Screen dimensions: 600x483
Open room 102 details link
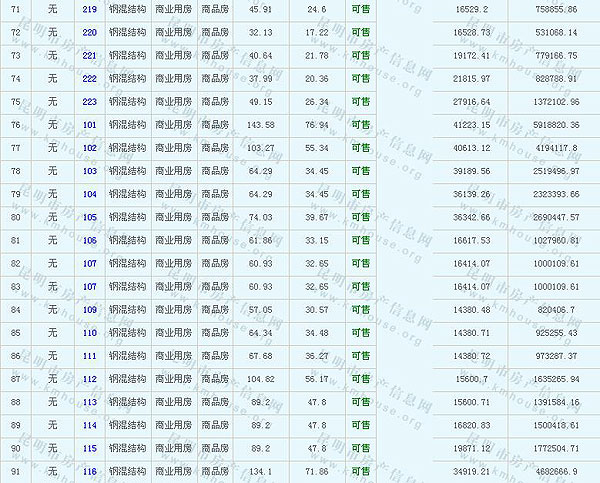(90, 147)
